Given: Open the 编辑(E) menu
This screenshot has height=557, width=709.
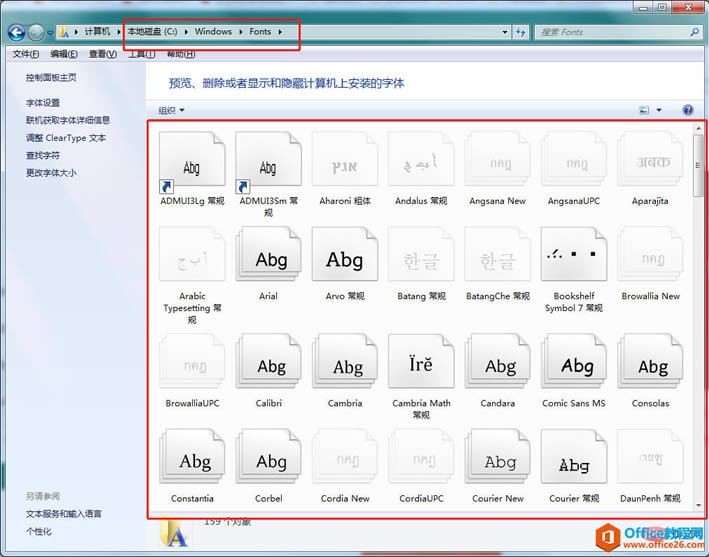Looking at the screenshot, I should click(64, 54).
